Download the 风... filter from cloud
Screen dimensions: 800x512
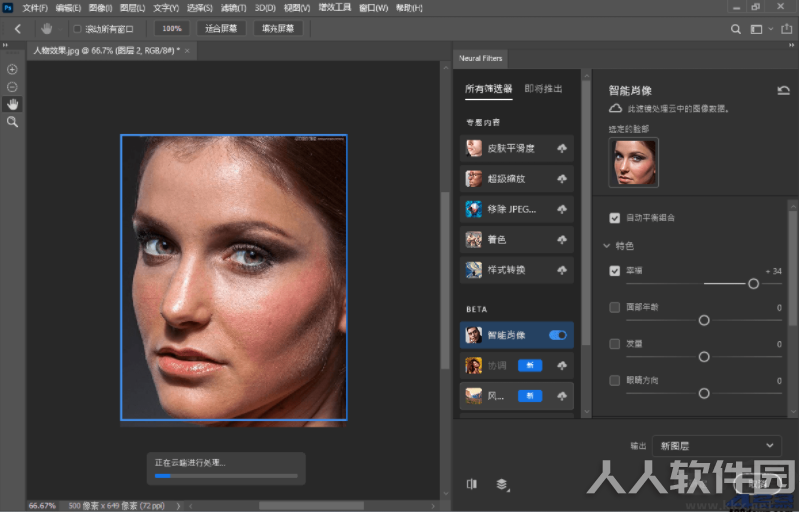pyautogui.click(x=562, y=396)
